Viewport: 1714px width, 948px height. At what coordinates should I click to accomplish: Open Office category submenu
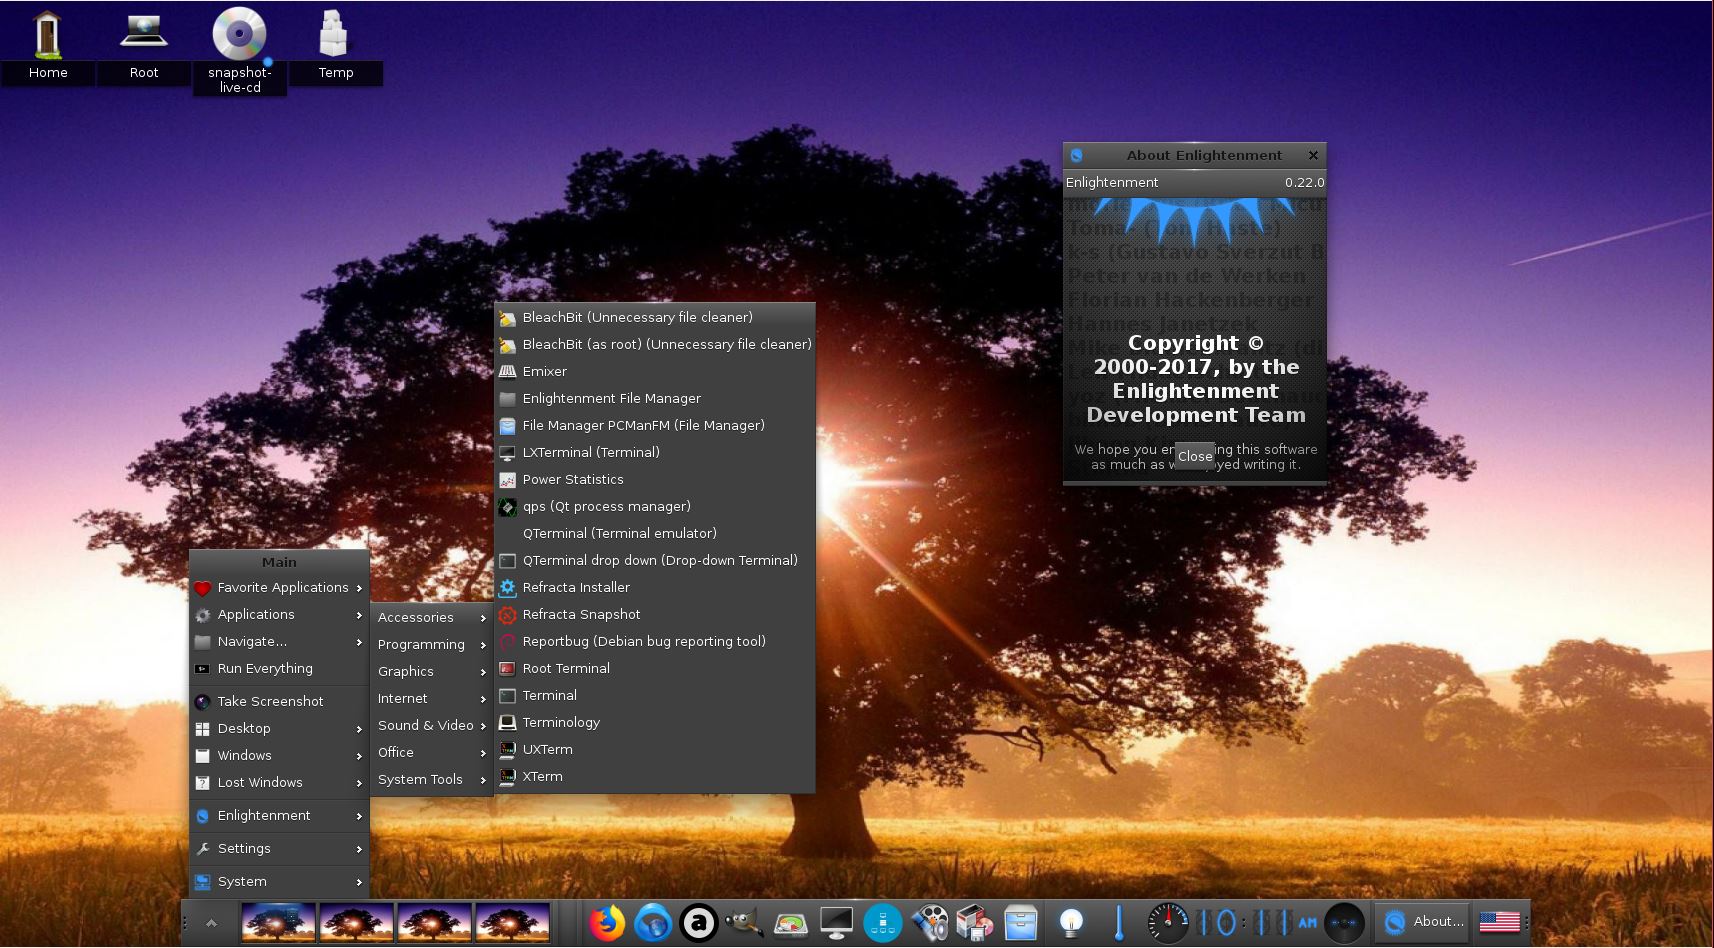(x=432, y=752)
